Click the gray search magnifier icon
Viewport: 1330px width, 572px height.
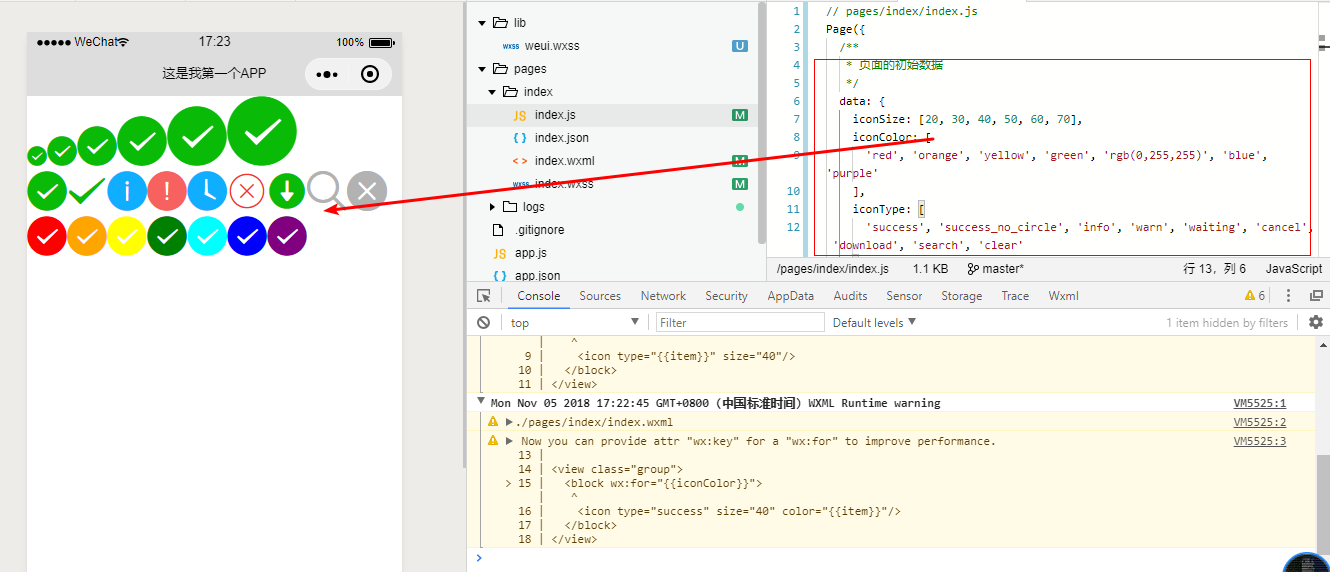point(326,190)
